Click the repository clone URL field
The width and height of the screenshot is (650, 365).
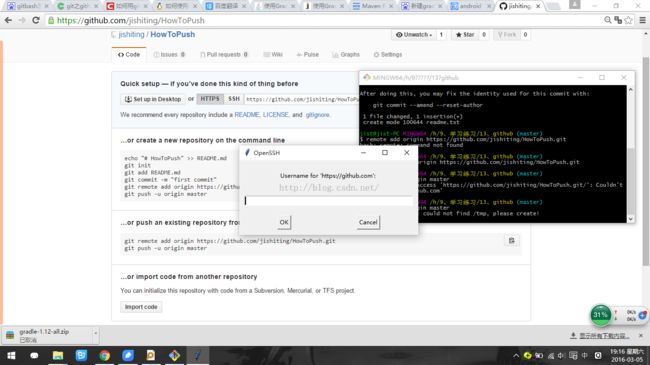coord(302,99)
